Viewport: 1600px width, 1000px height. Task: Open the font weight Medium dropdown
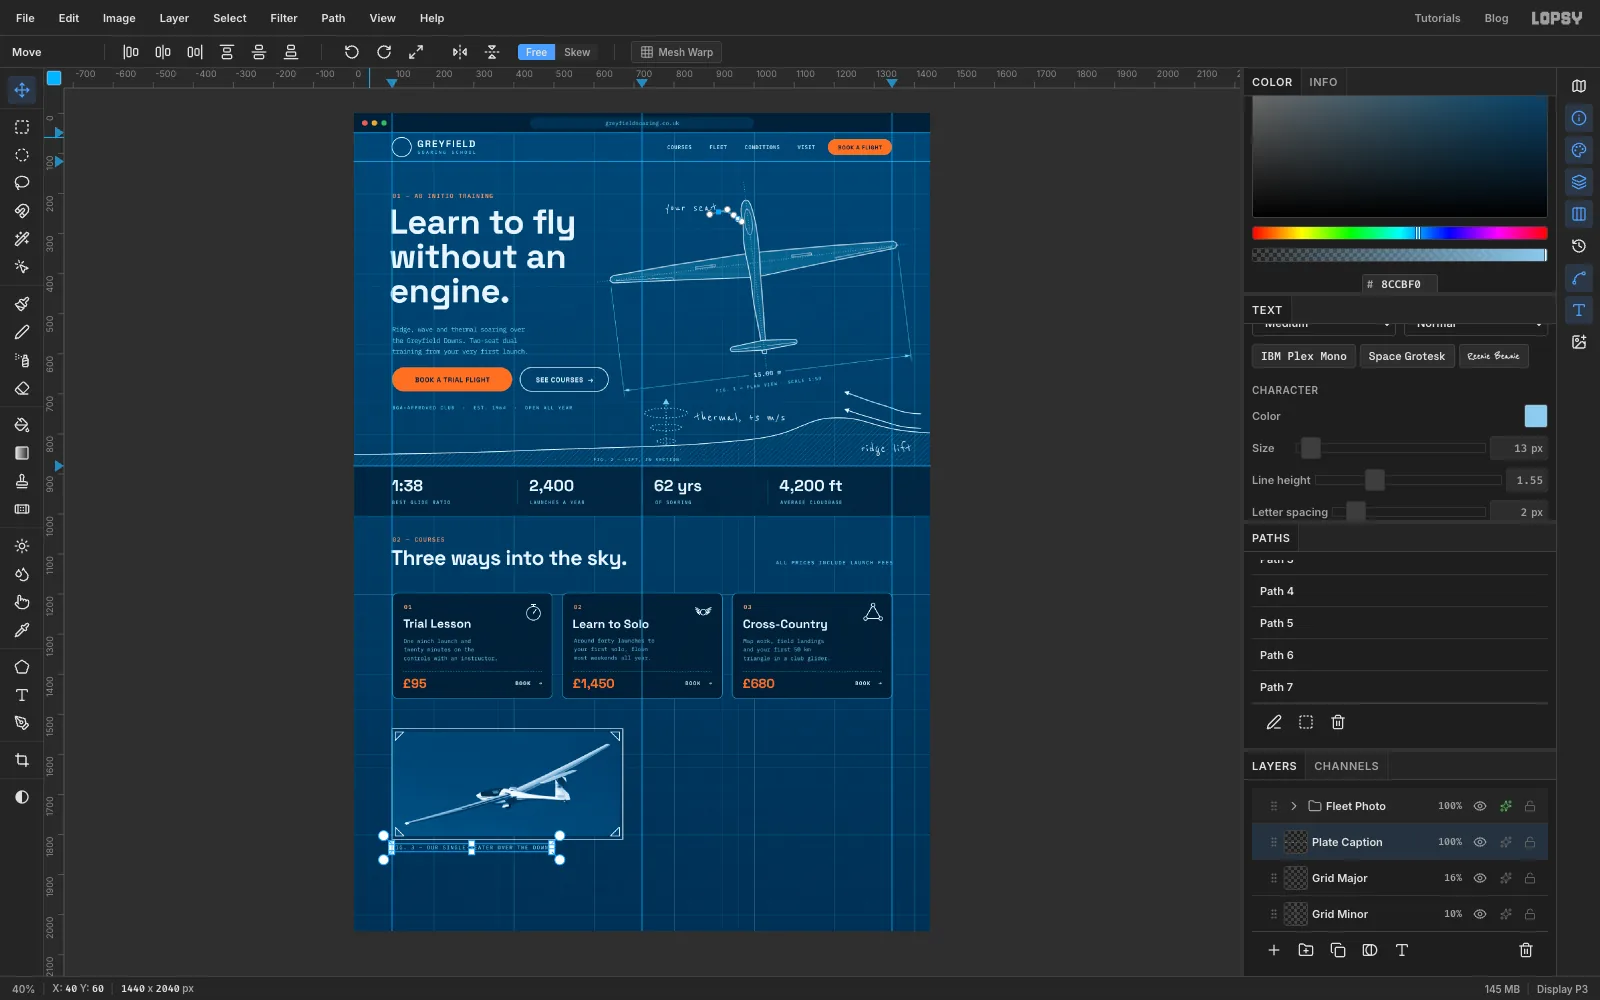click(1323, 325)
